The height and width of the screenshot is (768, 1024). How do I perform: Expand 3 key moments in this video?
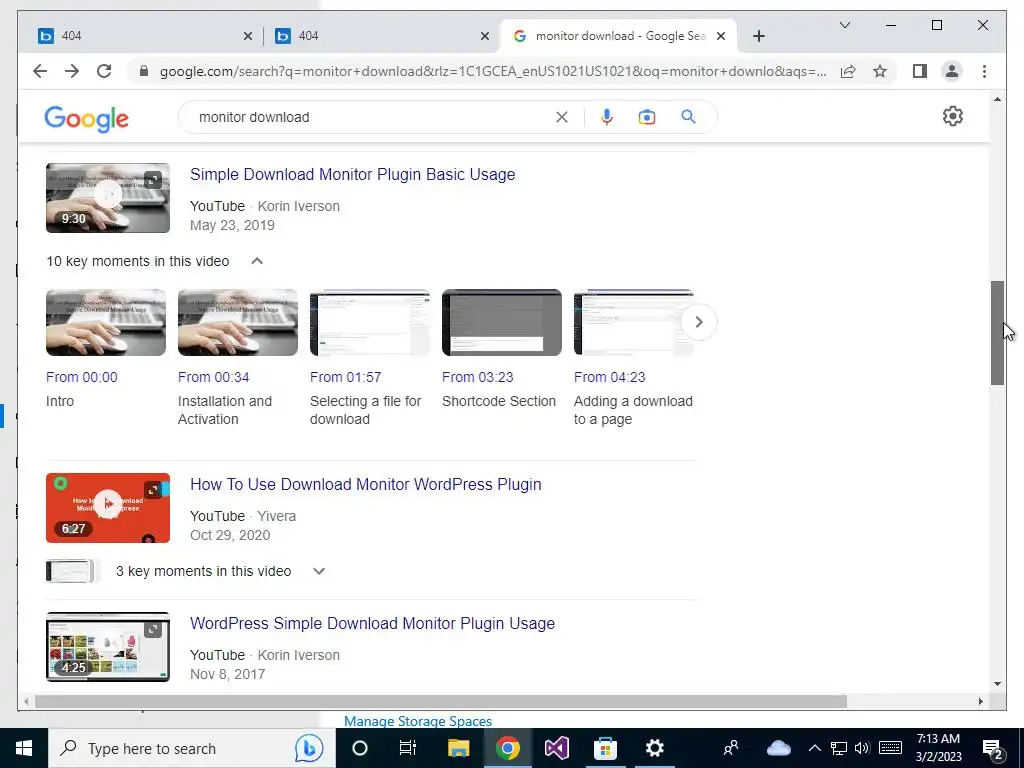coord(319,571)
